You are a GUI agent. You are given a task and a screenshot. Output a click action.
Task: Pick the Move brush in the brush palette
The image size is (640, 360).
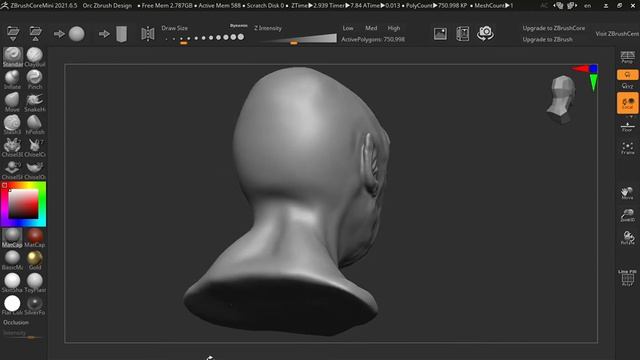pyautogui.click(x=12, y=102)
